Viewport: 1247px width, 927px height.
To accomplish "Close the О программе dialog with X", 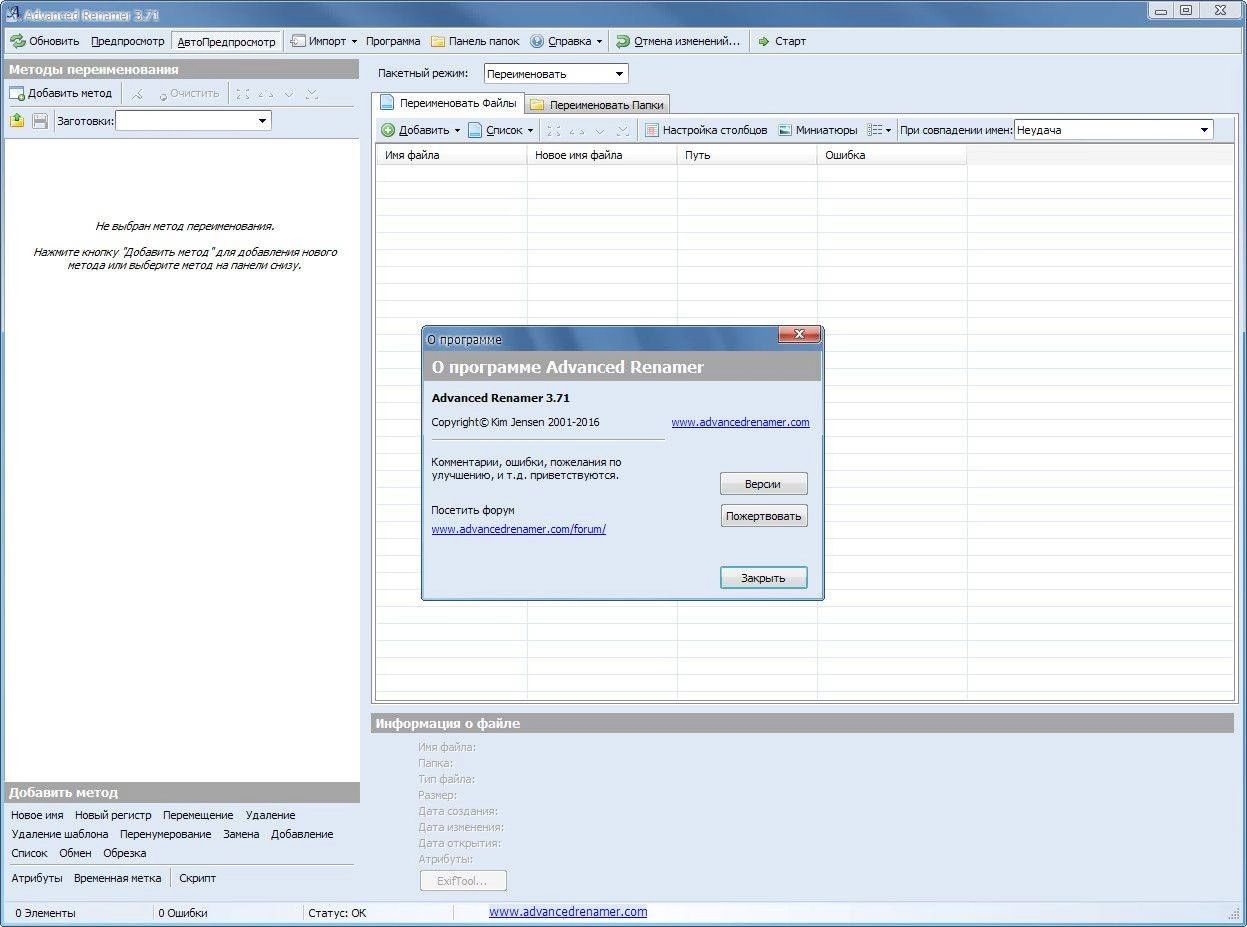I will (799, 335).
